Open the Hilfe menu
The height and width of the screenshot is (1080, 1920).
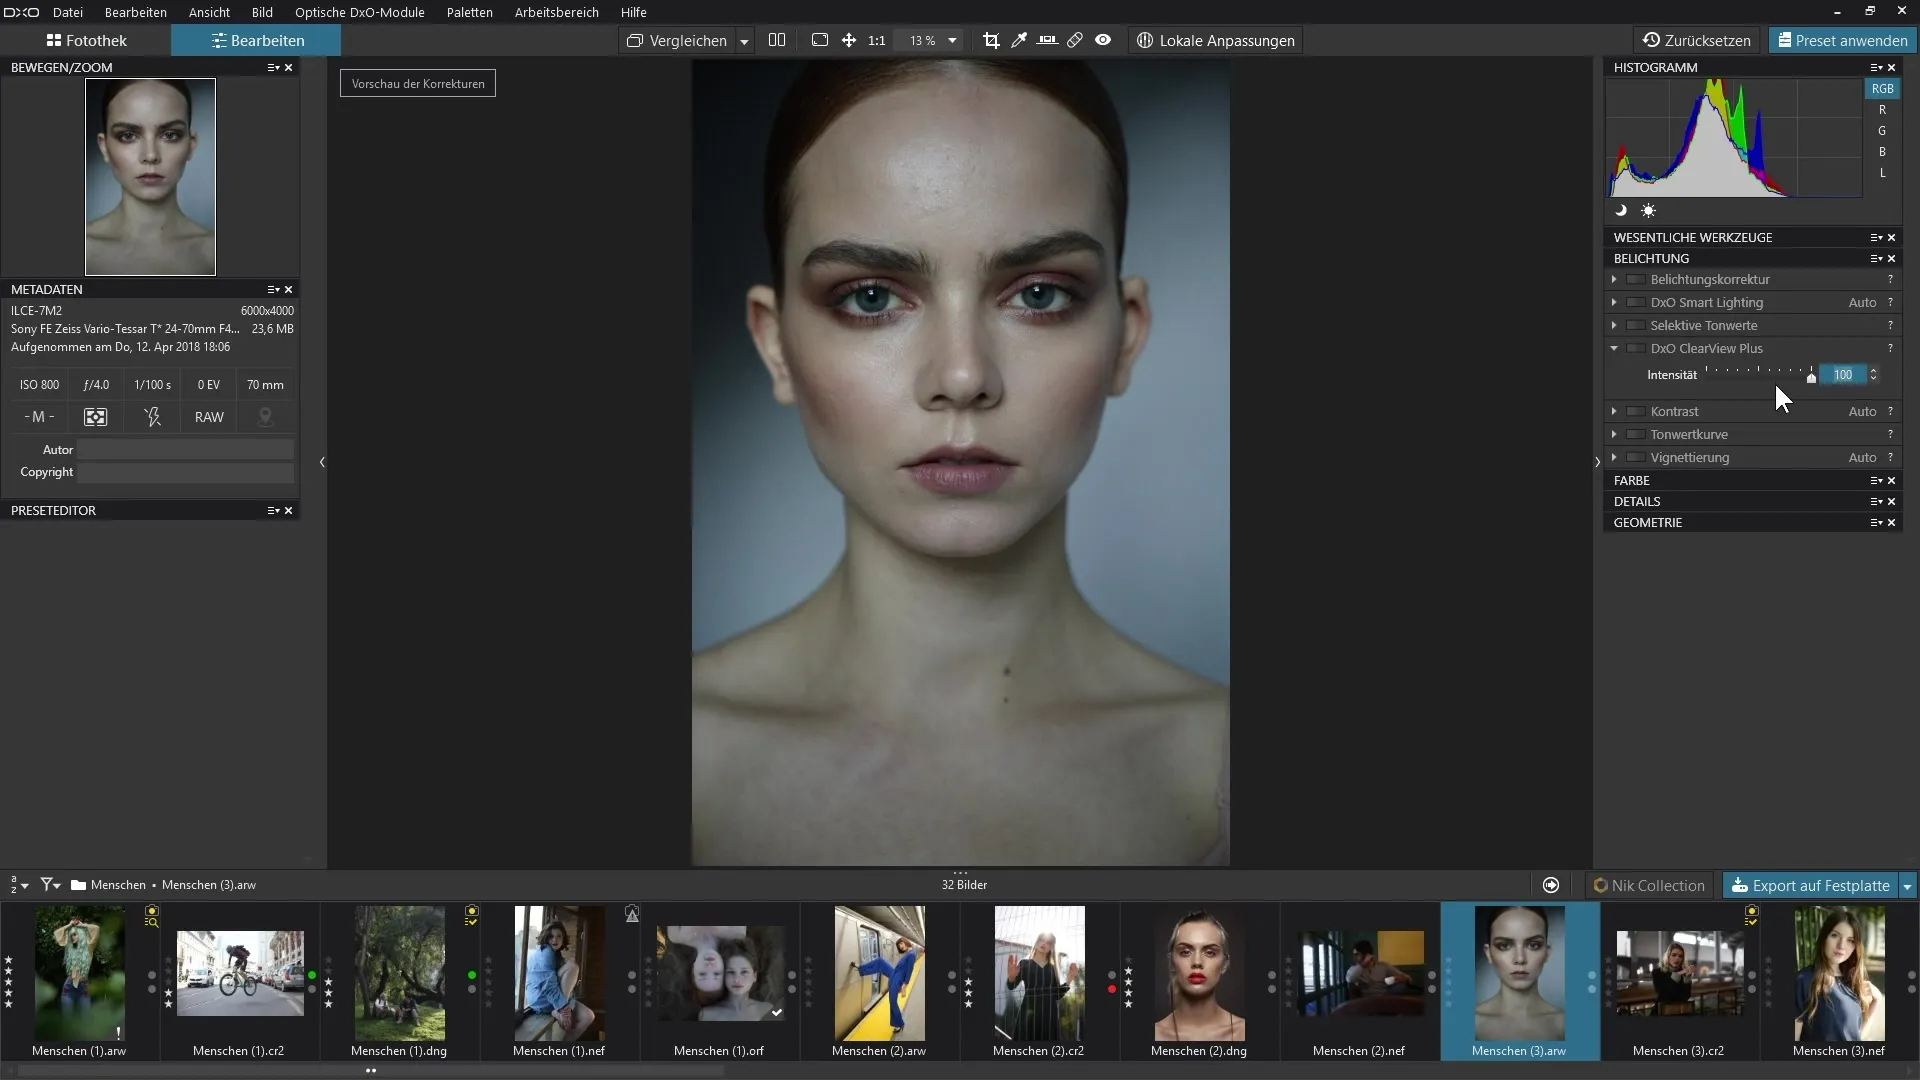(x=634, y=12)
